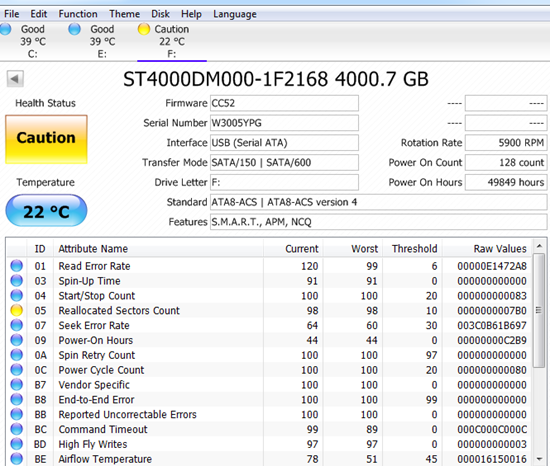Click the Power On Count value 128 count
Screen dimensions: 550x466
click(x=506, y=162)
